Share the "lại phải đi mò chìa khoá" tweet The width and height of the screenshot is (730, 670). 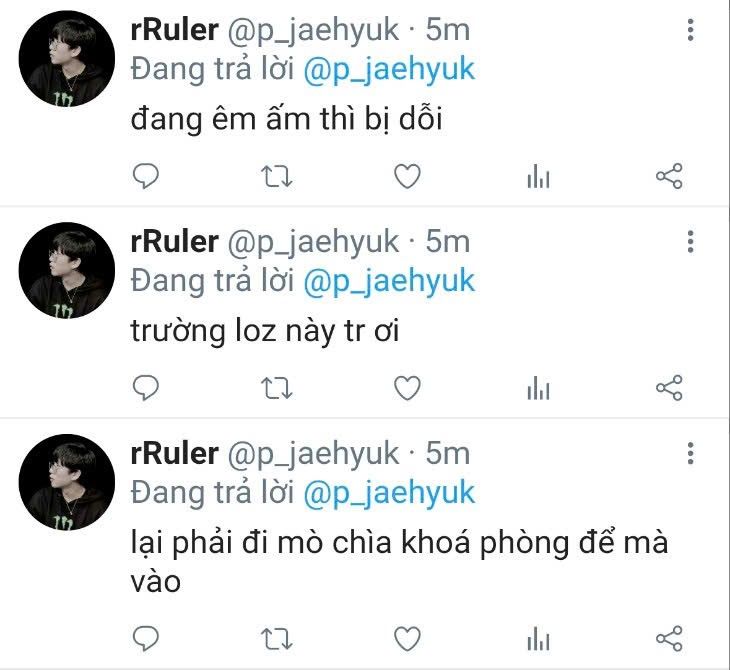click(x=669, y=638)
